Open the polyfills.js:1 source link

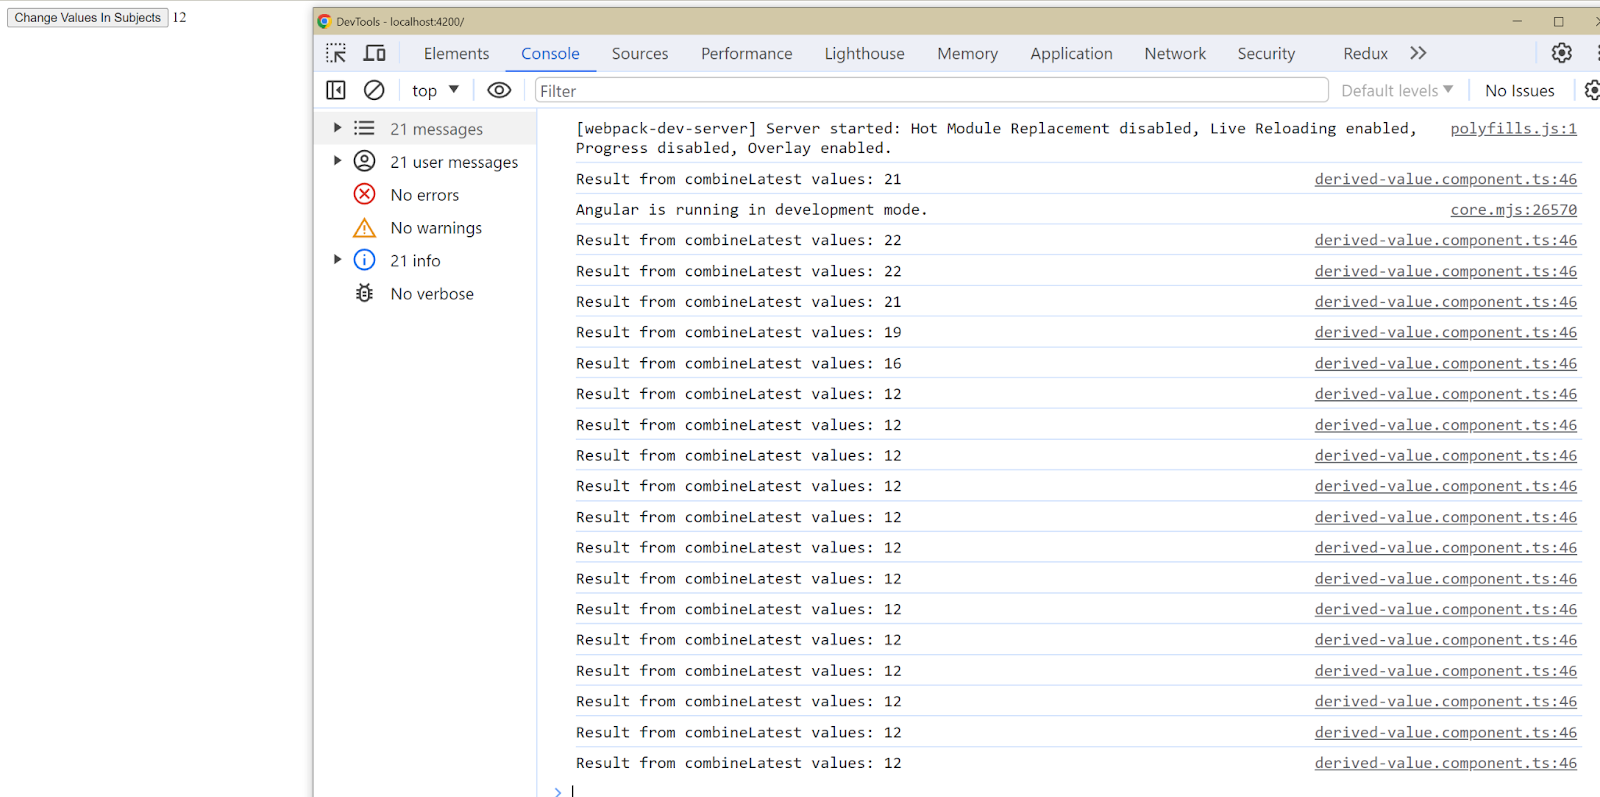[1513, 128]
